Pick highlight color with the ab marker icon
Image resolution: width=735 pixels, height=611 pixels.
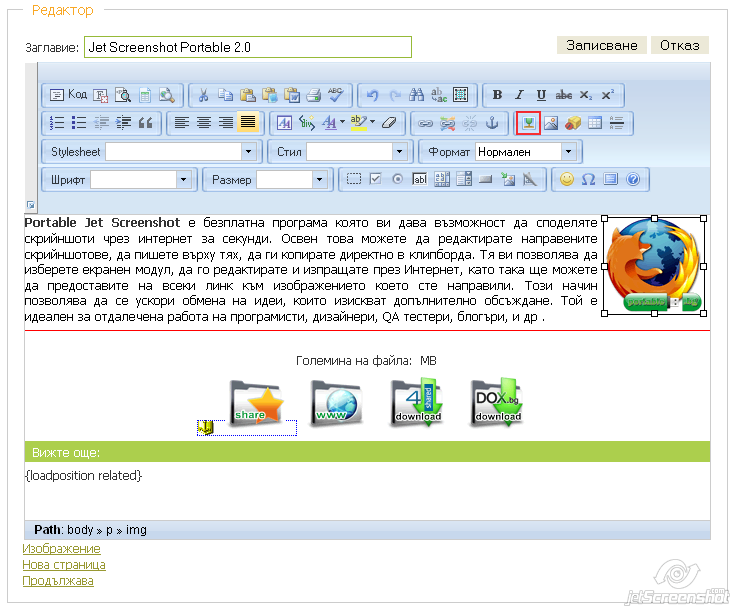[x=359, y=123]
